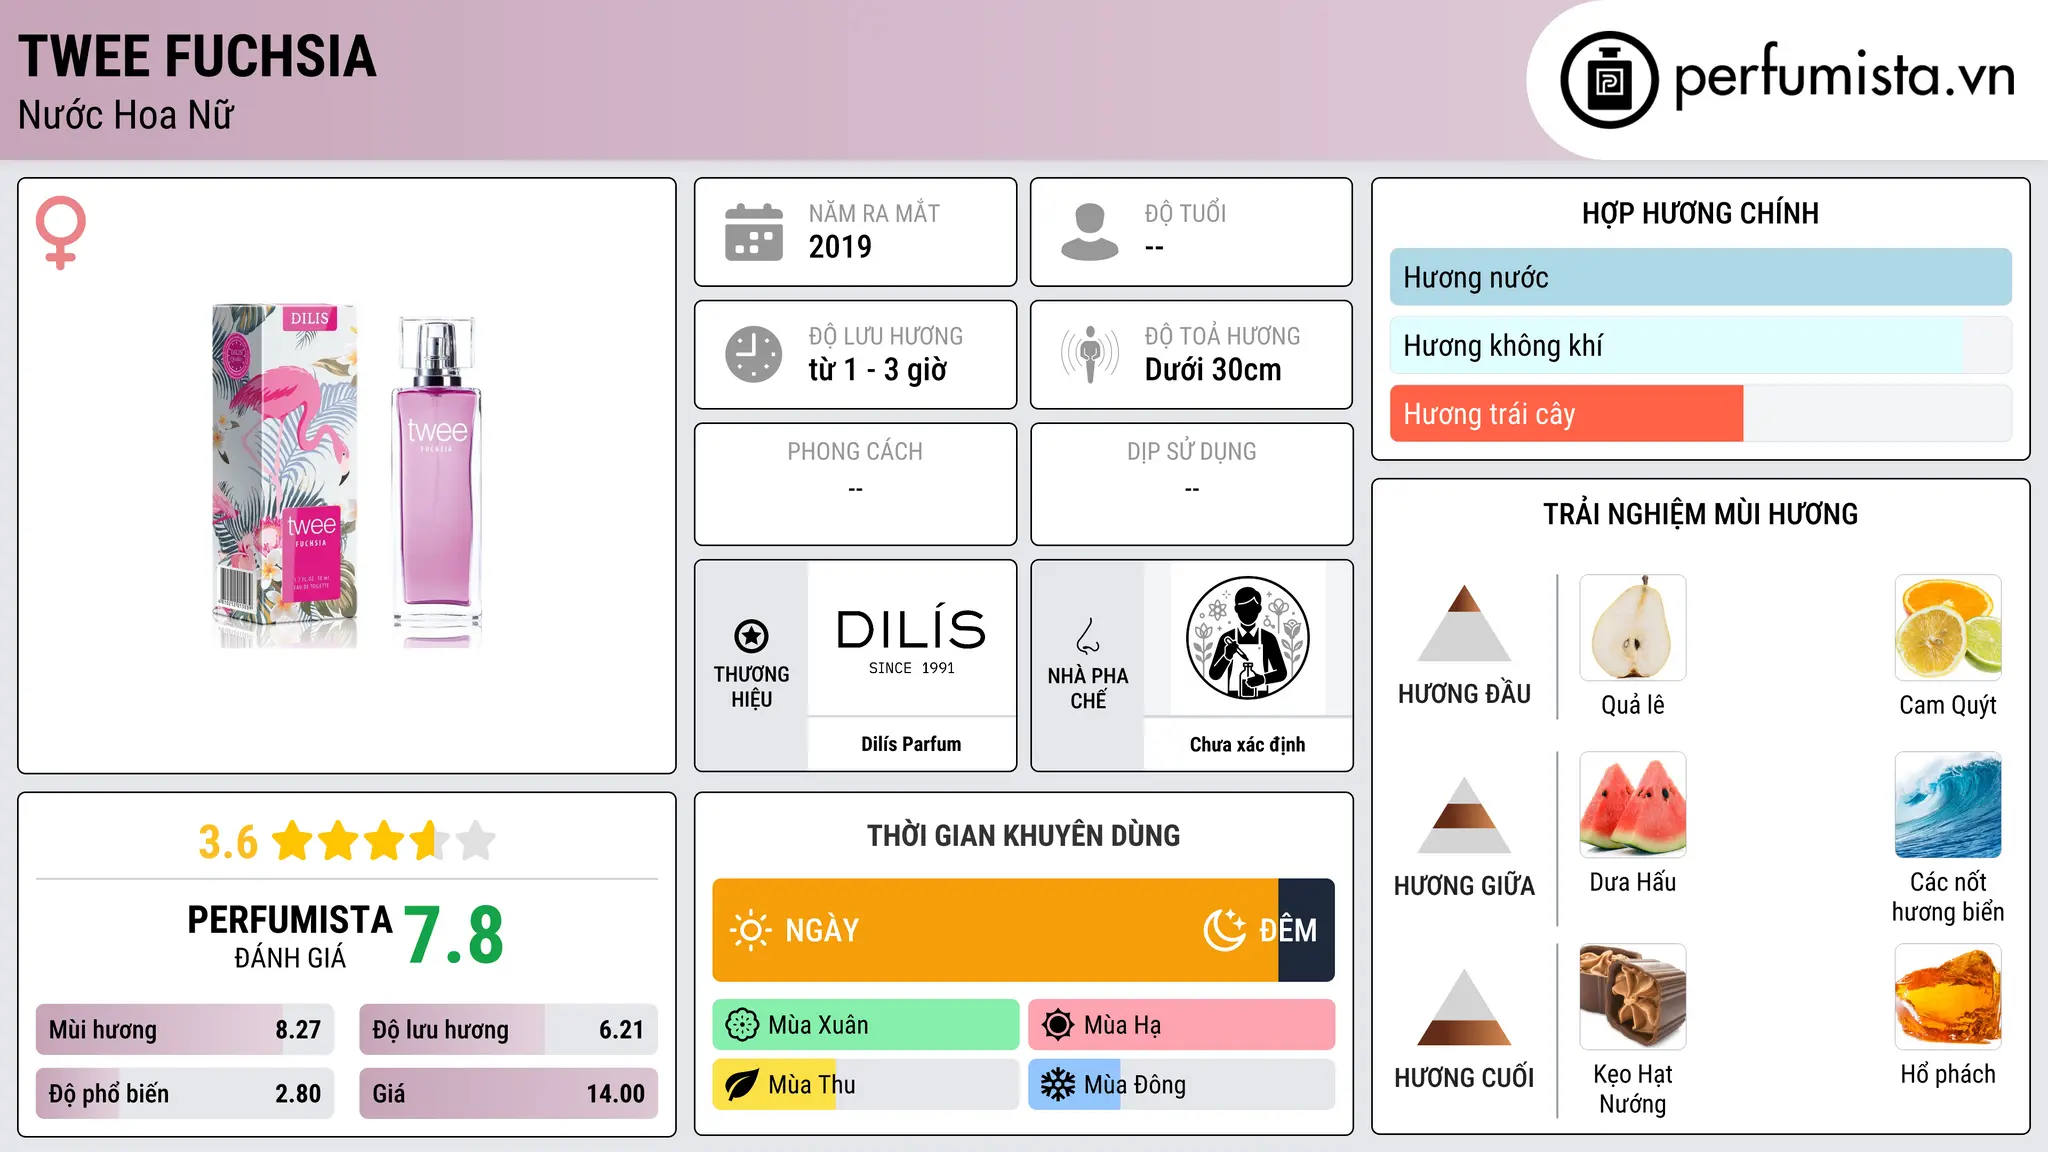Open the Kẹo Hạt Nướng praline image

point(1633,997)
